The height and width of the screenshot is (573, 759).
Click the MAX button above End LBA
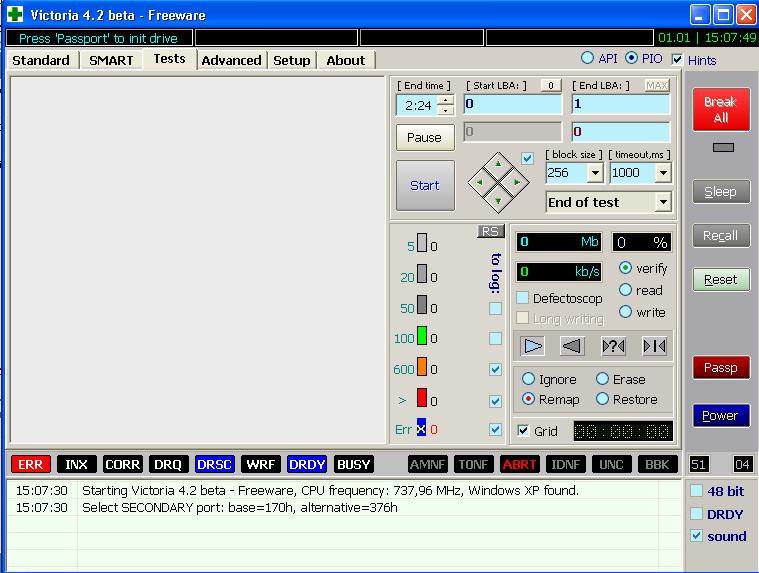click(657, 86)
